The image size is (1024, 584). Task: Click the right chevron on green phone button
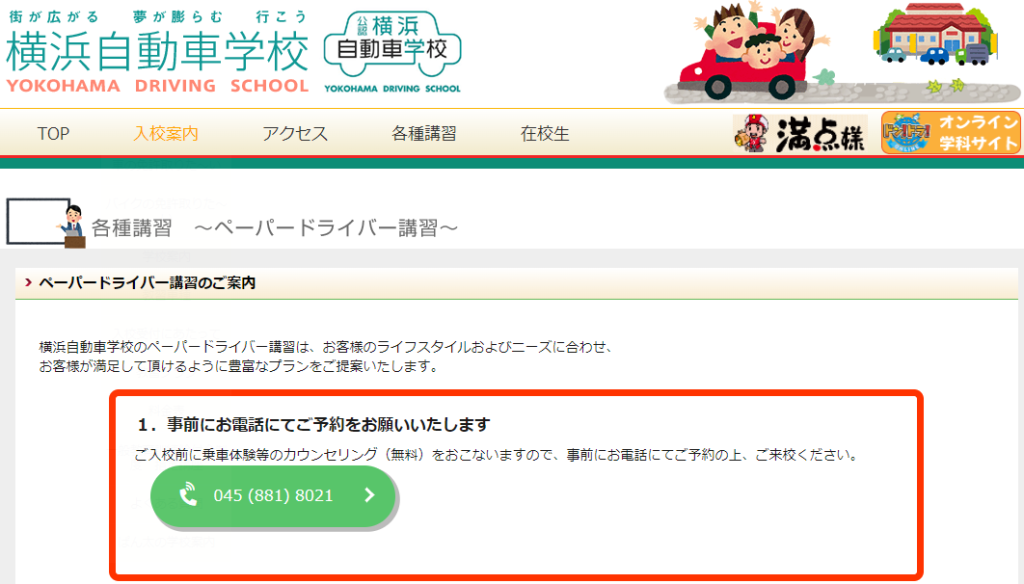click(x=370, y=495)
